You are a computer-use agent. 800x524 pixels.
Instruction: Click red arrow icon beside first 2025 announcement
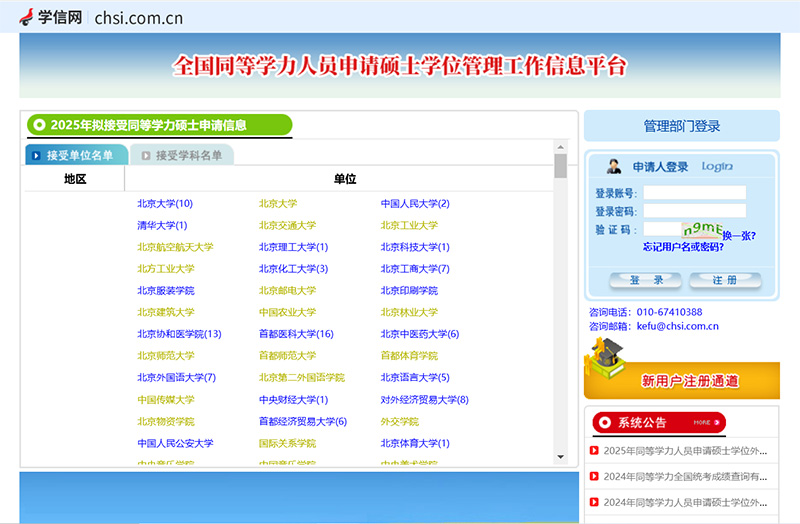point(594,451)
